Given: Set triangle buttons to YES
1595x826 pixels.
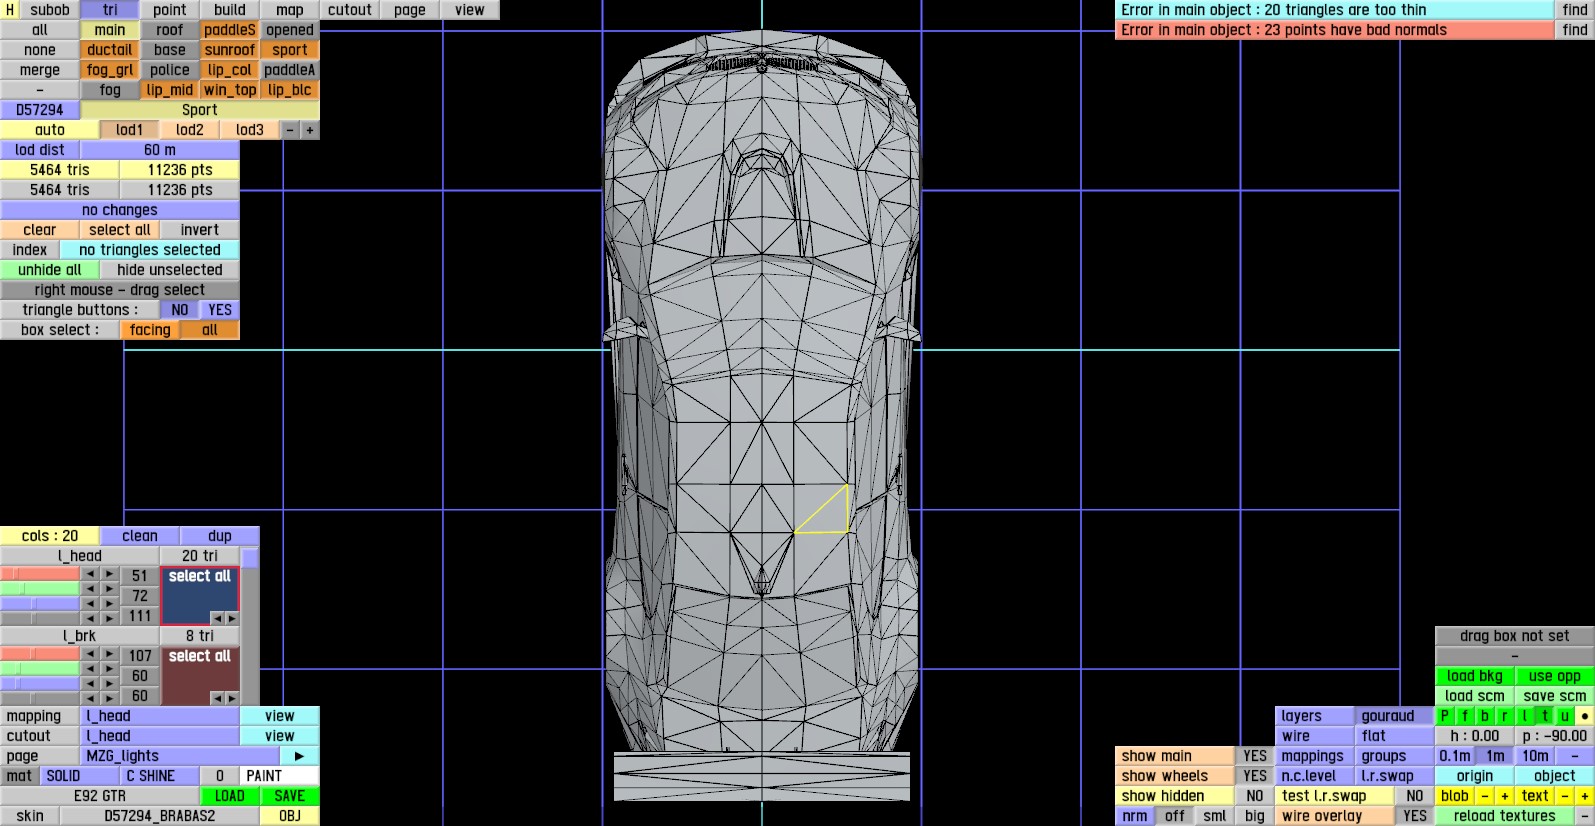Looking at the screenshot, I should [220, 310].
